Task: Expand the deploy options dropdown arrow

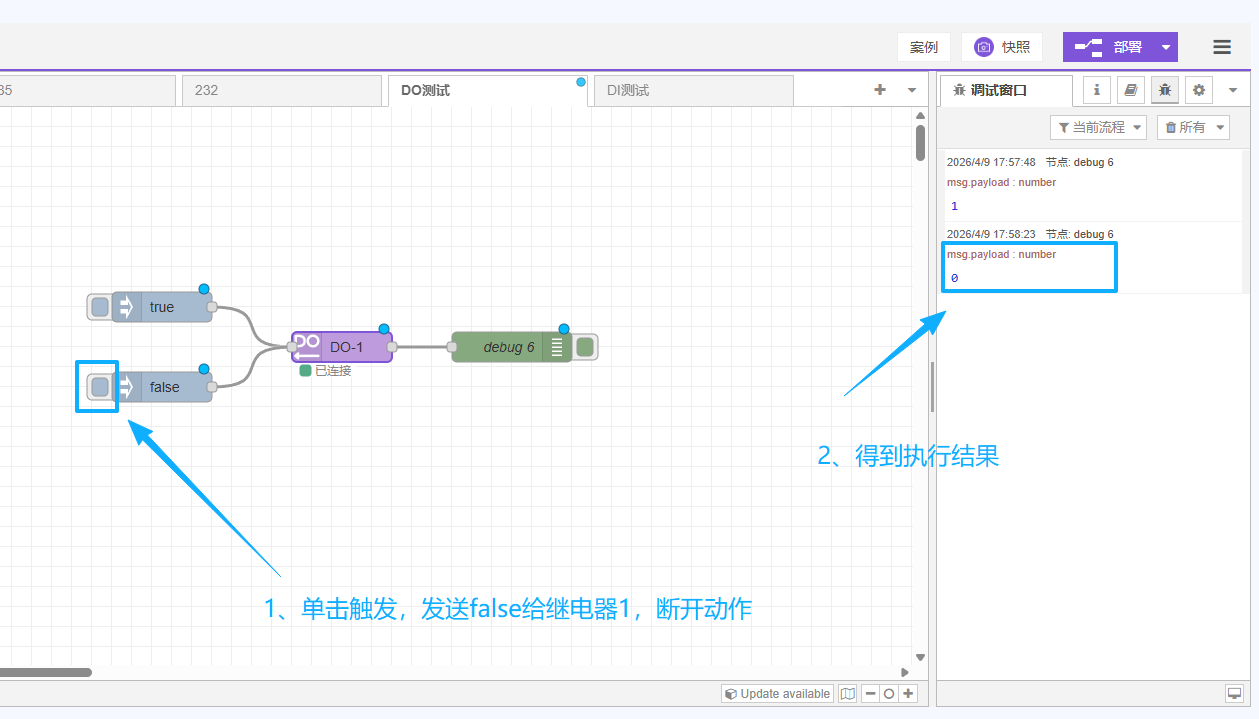Action: pos(1165,47)
